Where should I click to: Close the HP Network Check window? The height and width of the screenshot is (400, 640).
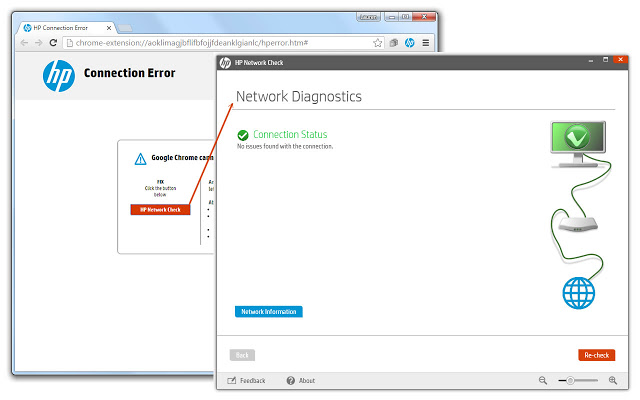(x=620, y=60)
